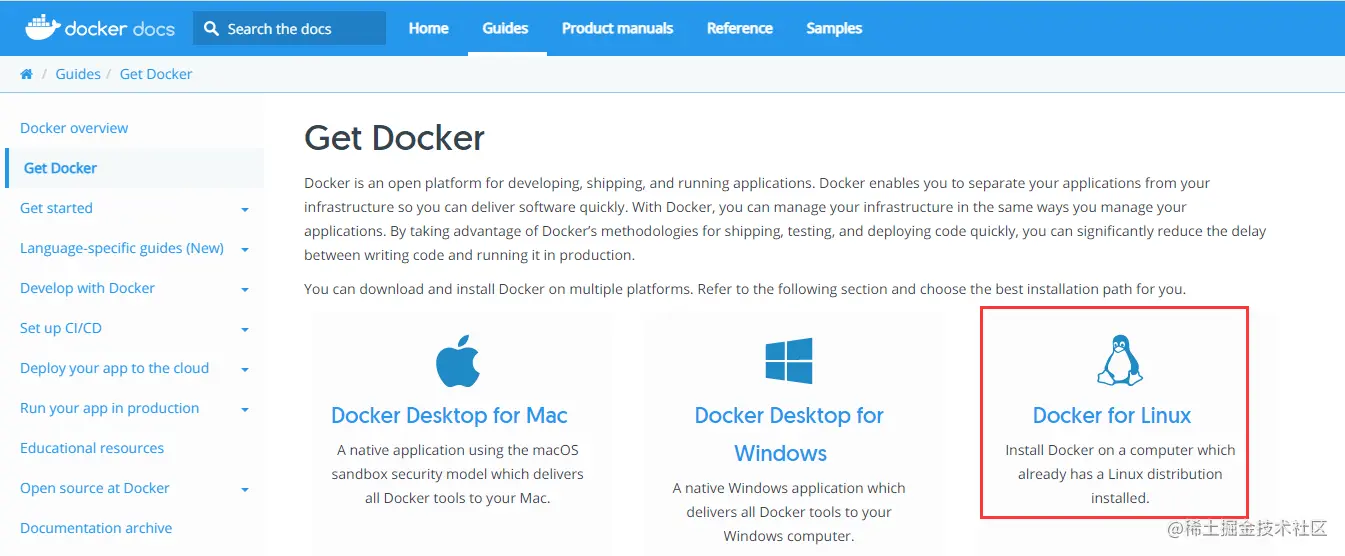Expand Run your app in production arrow

click(245, 410)
